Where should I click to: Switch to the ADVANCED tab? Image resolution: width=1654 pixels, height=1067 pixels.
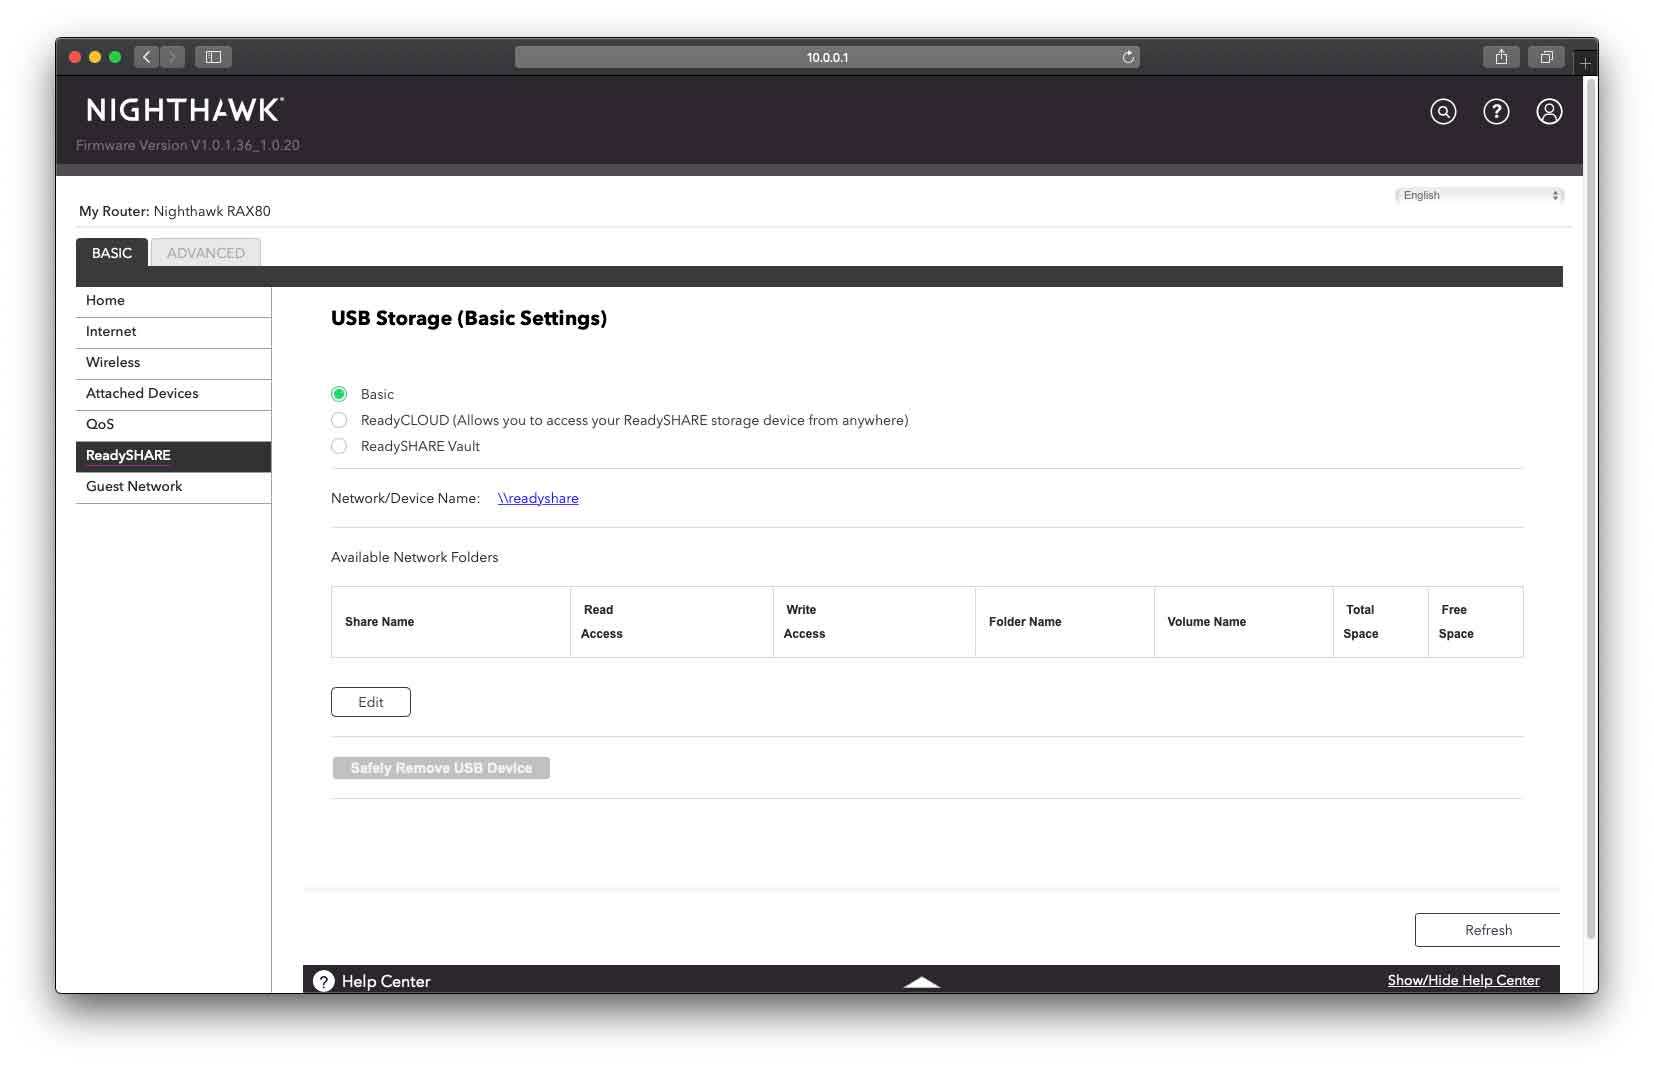[206, 253]
